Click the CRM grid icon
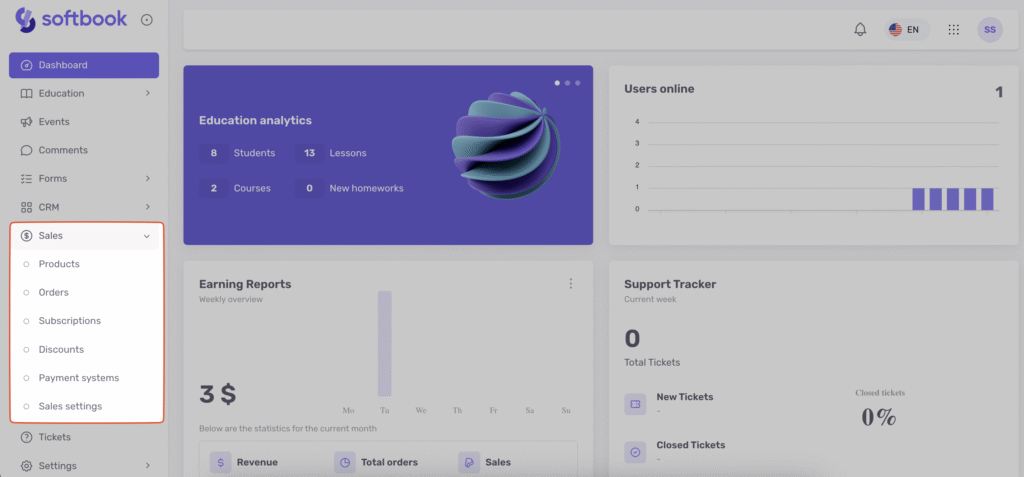The height and width of the screenshot is (477, 1024). point(26,207)
